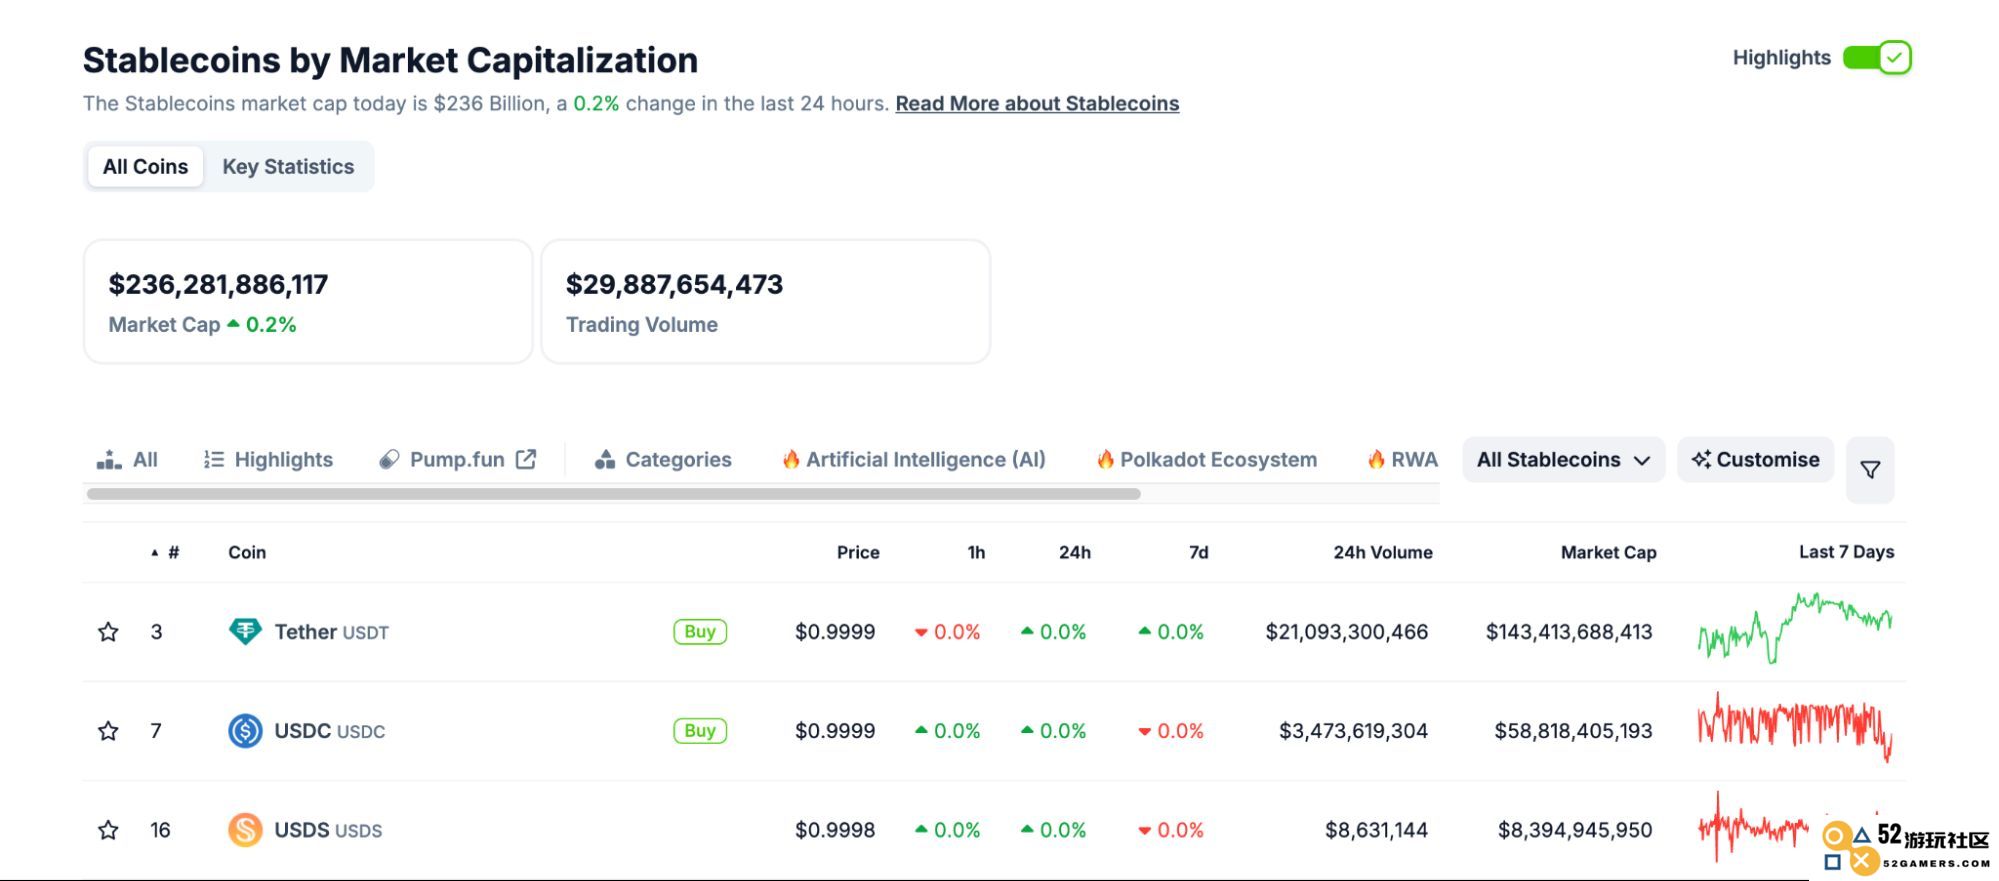1999x881 pixels.
Task: Select the RWA category
Action: [1402, 460]
